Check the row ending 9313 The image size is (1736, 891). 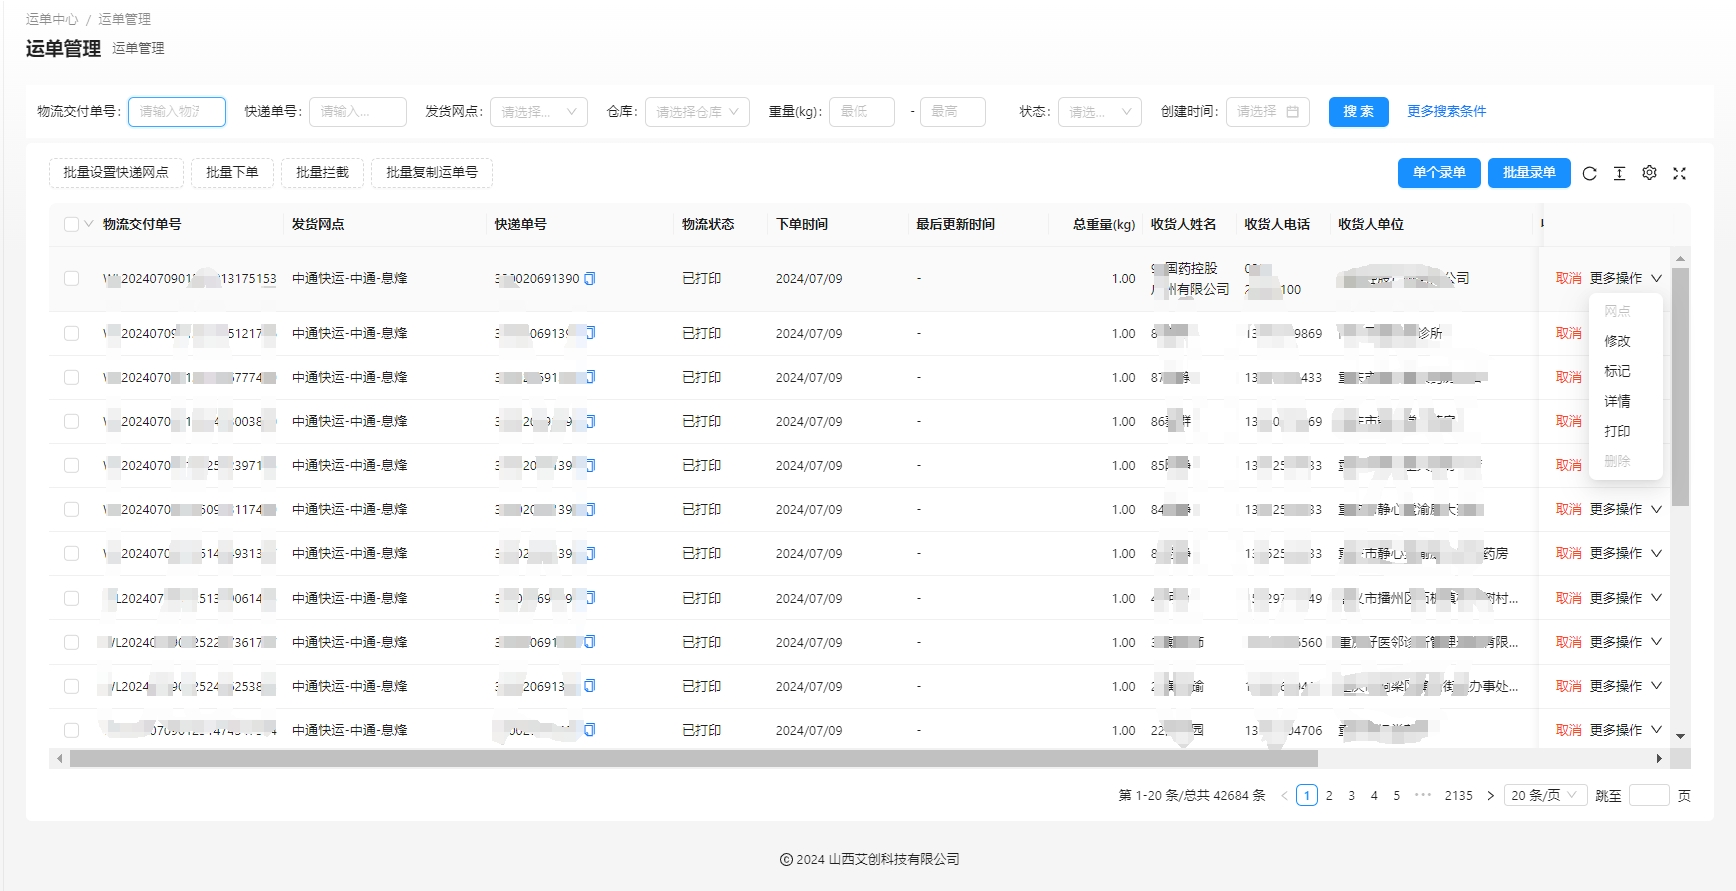click(x=71, y=553)
